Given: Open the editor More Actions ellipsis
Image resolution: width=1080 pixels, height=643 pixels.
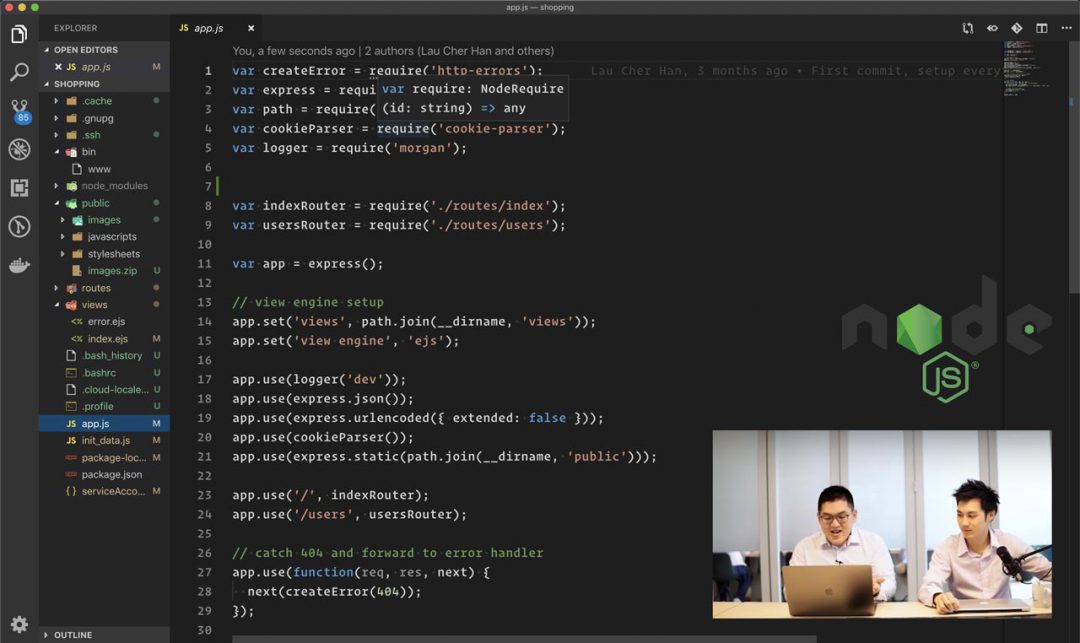Looking at the screenshot, I should (x=1066, y=28).
